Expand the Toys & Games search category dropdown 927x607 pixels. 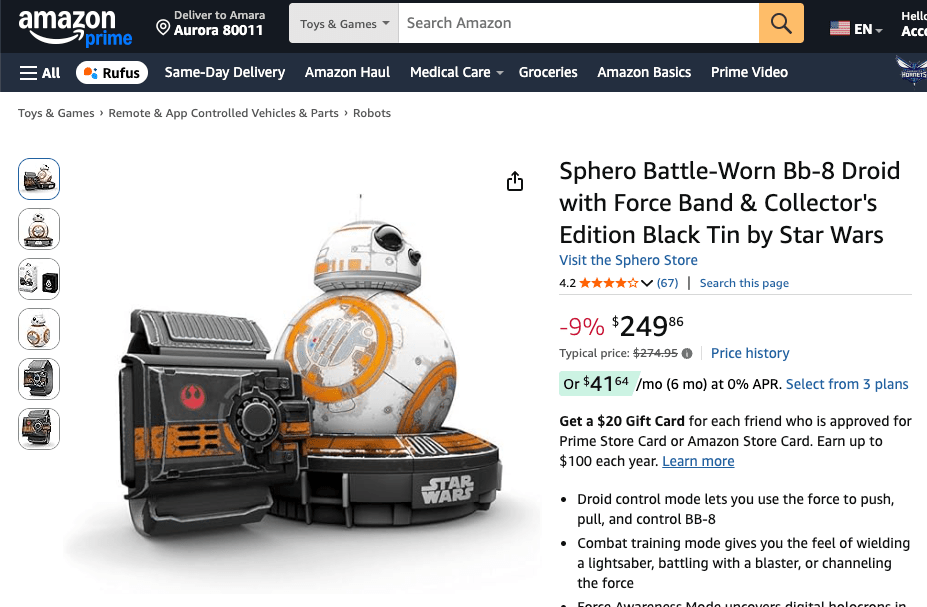click(x=344, y=24)
